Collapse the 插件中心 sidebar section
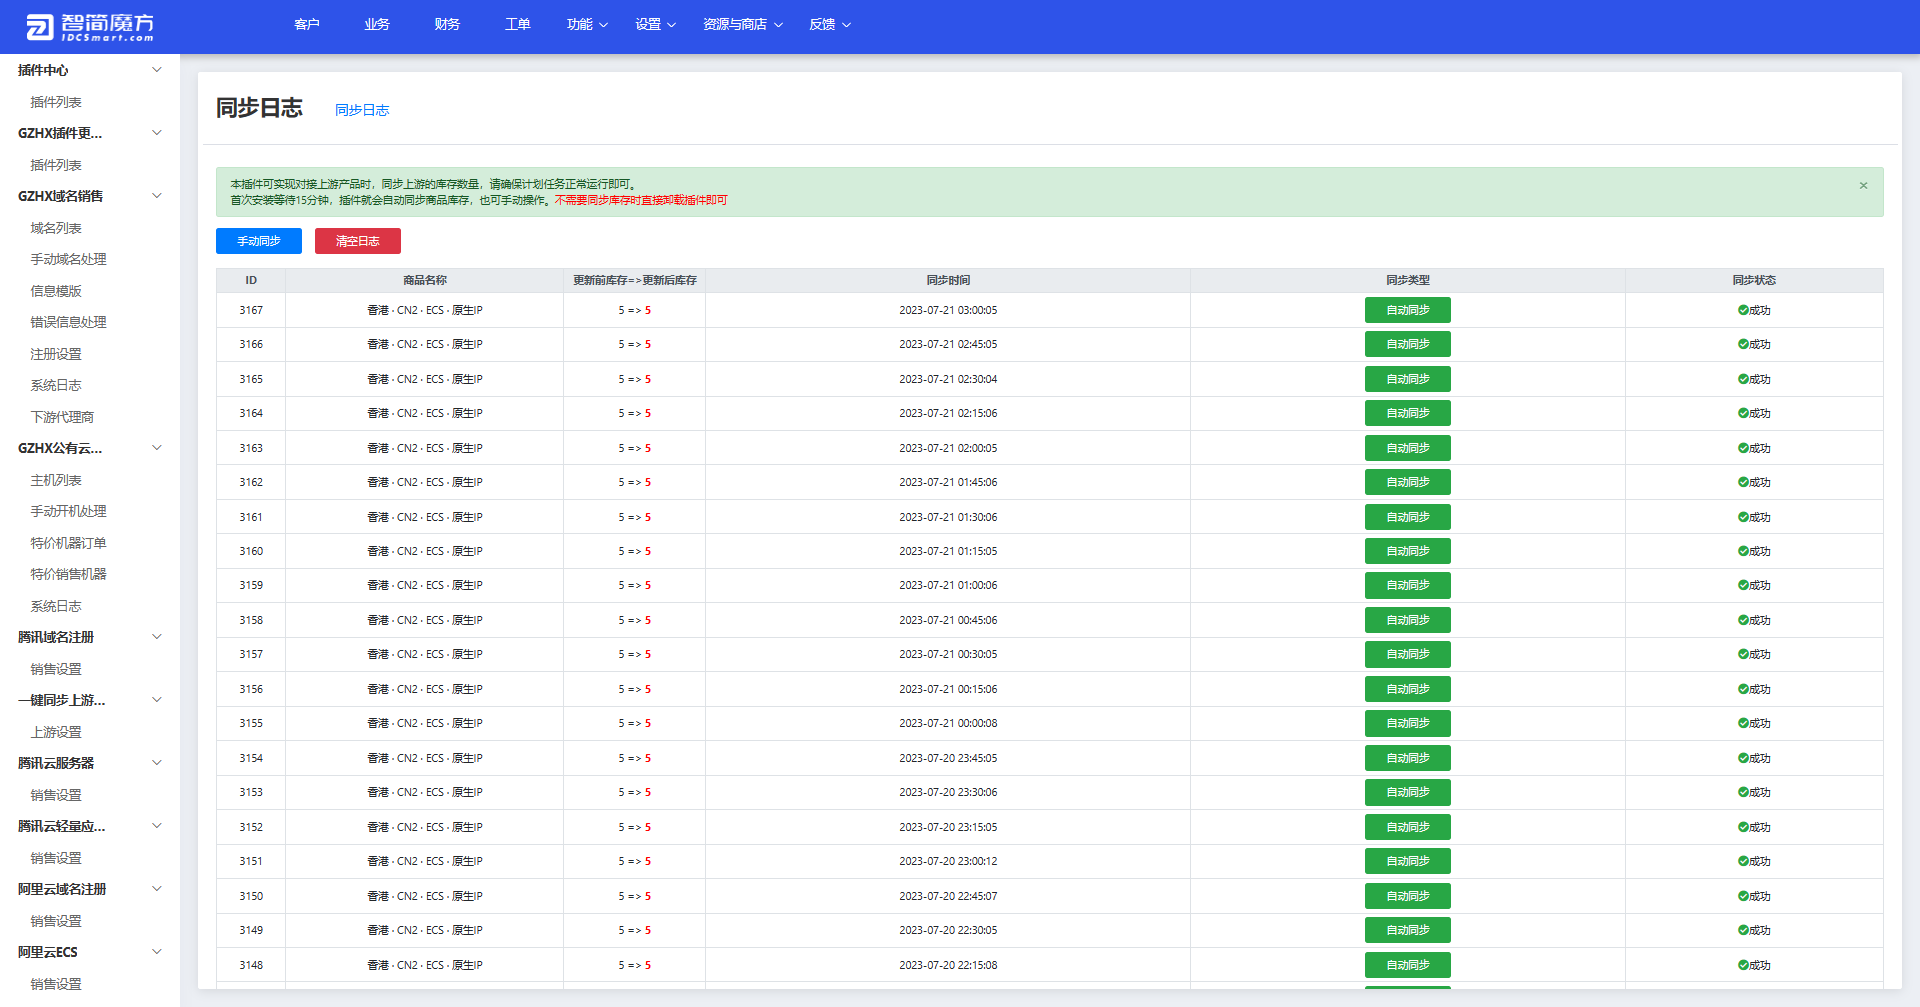Viewport: 1920px width, 1007px height. (x=156, y=70)
